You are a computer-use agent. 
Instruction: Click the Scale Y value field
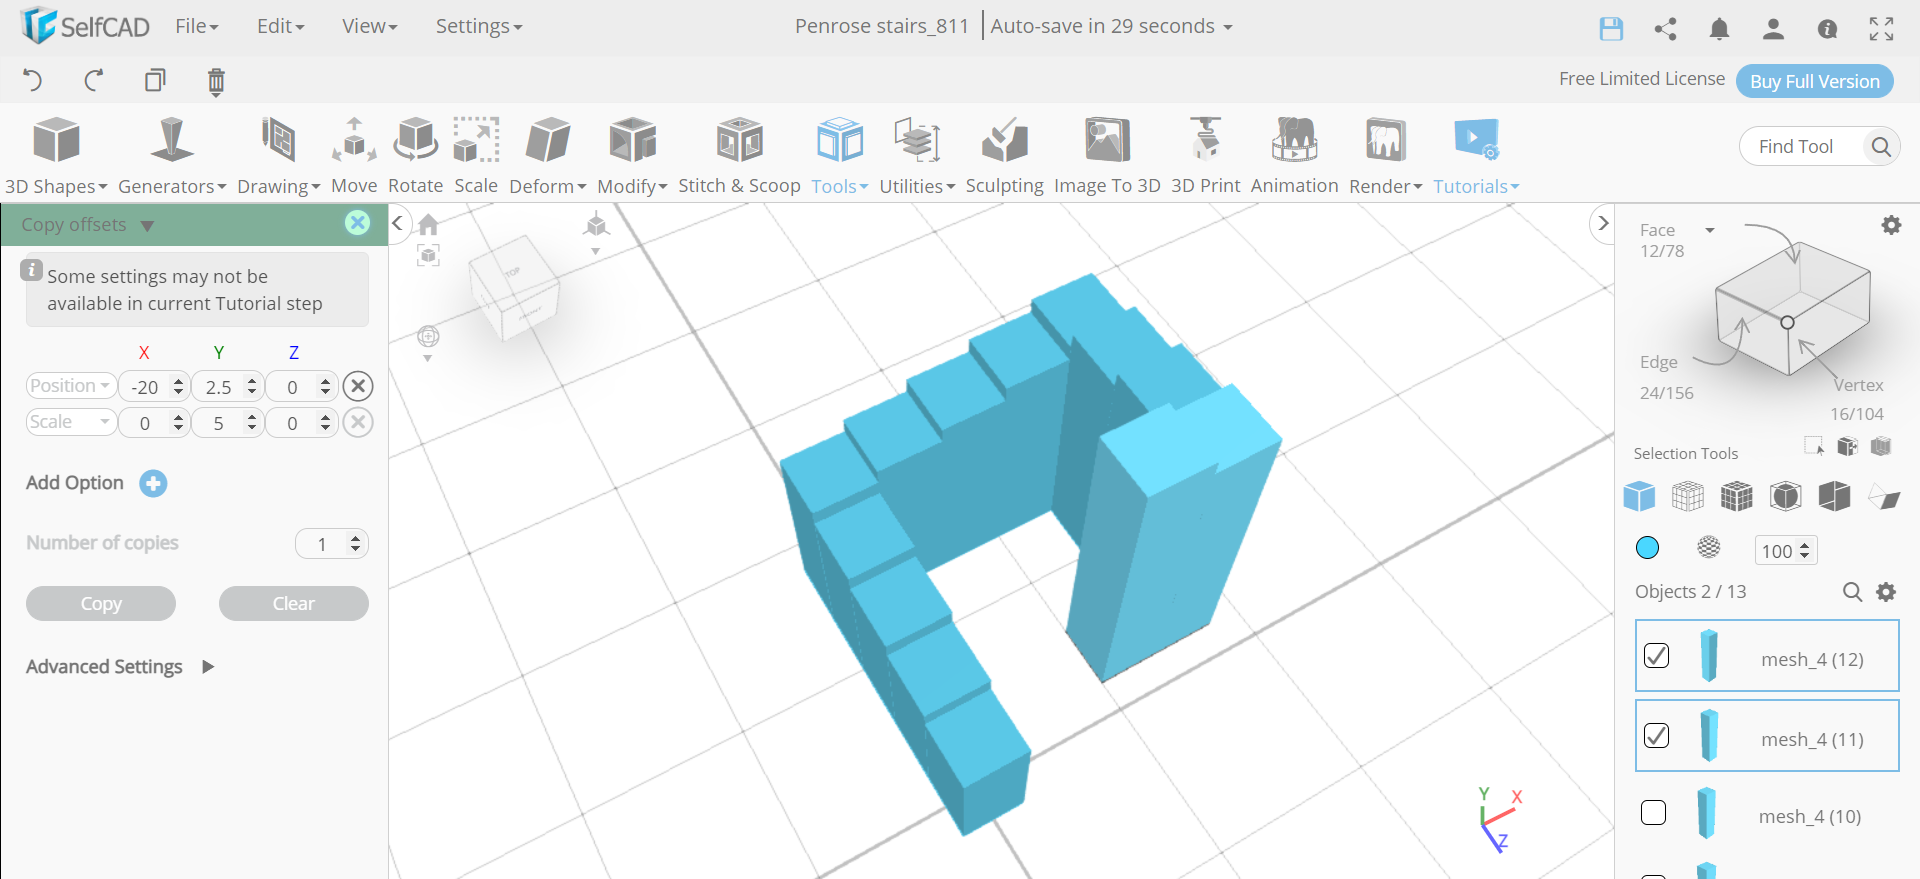click(x=219, y=422)
